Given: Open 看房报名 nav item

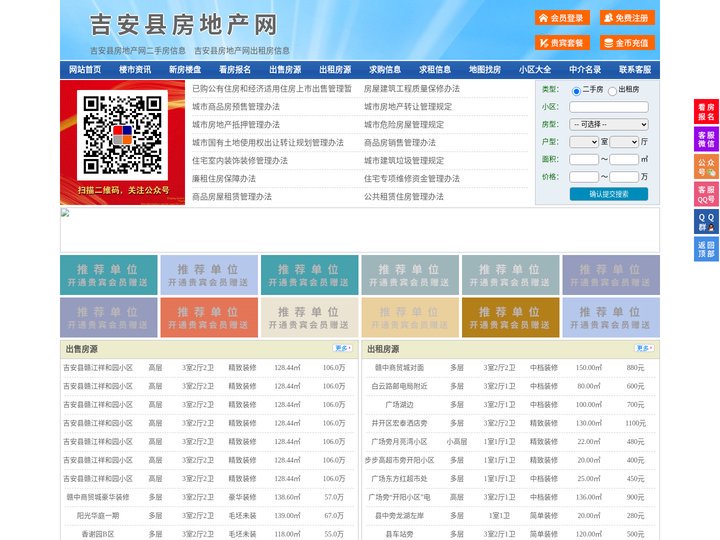Looking at the screenshot, I should pos(235,70).
